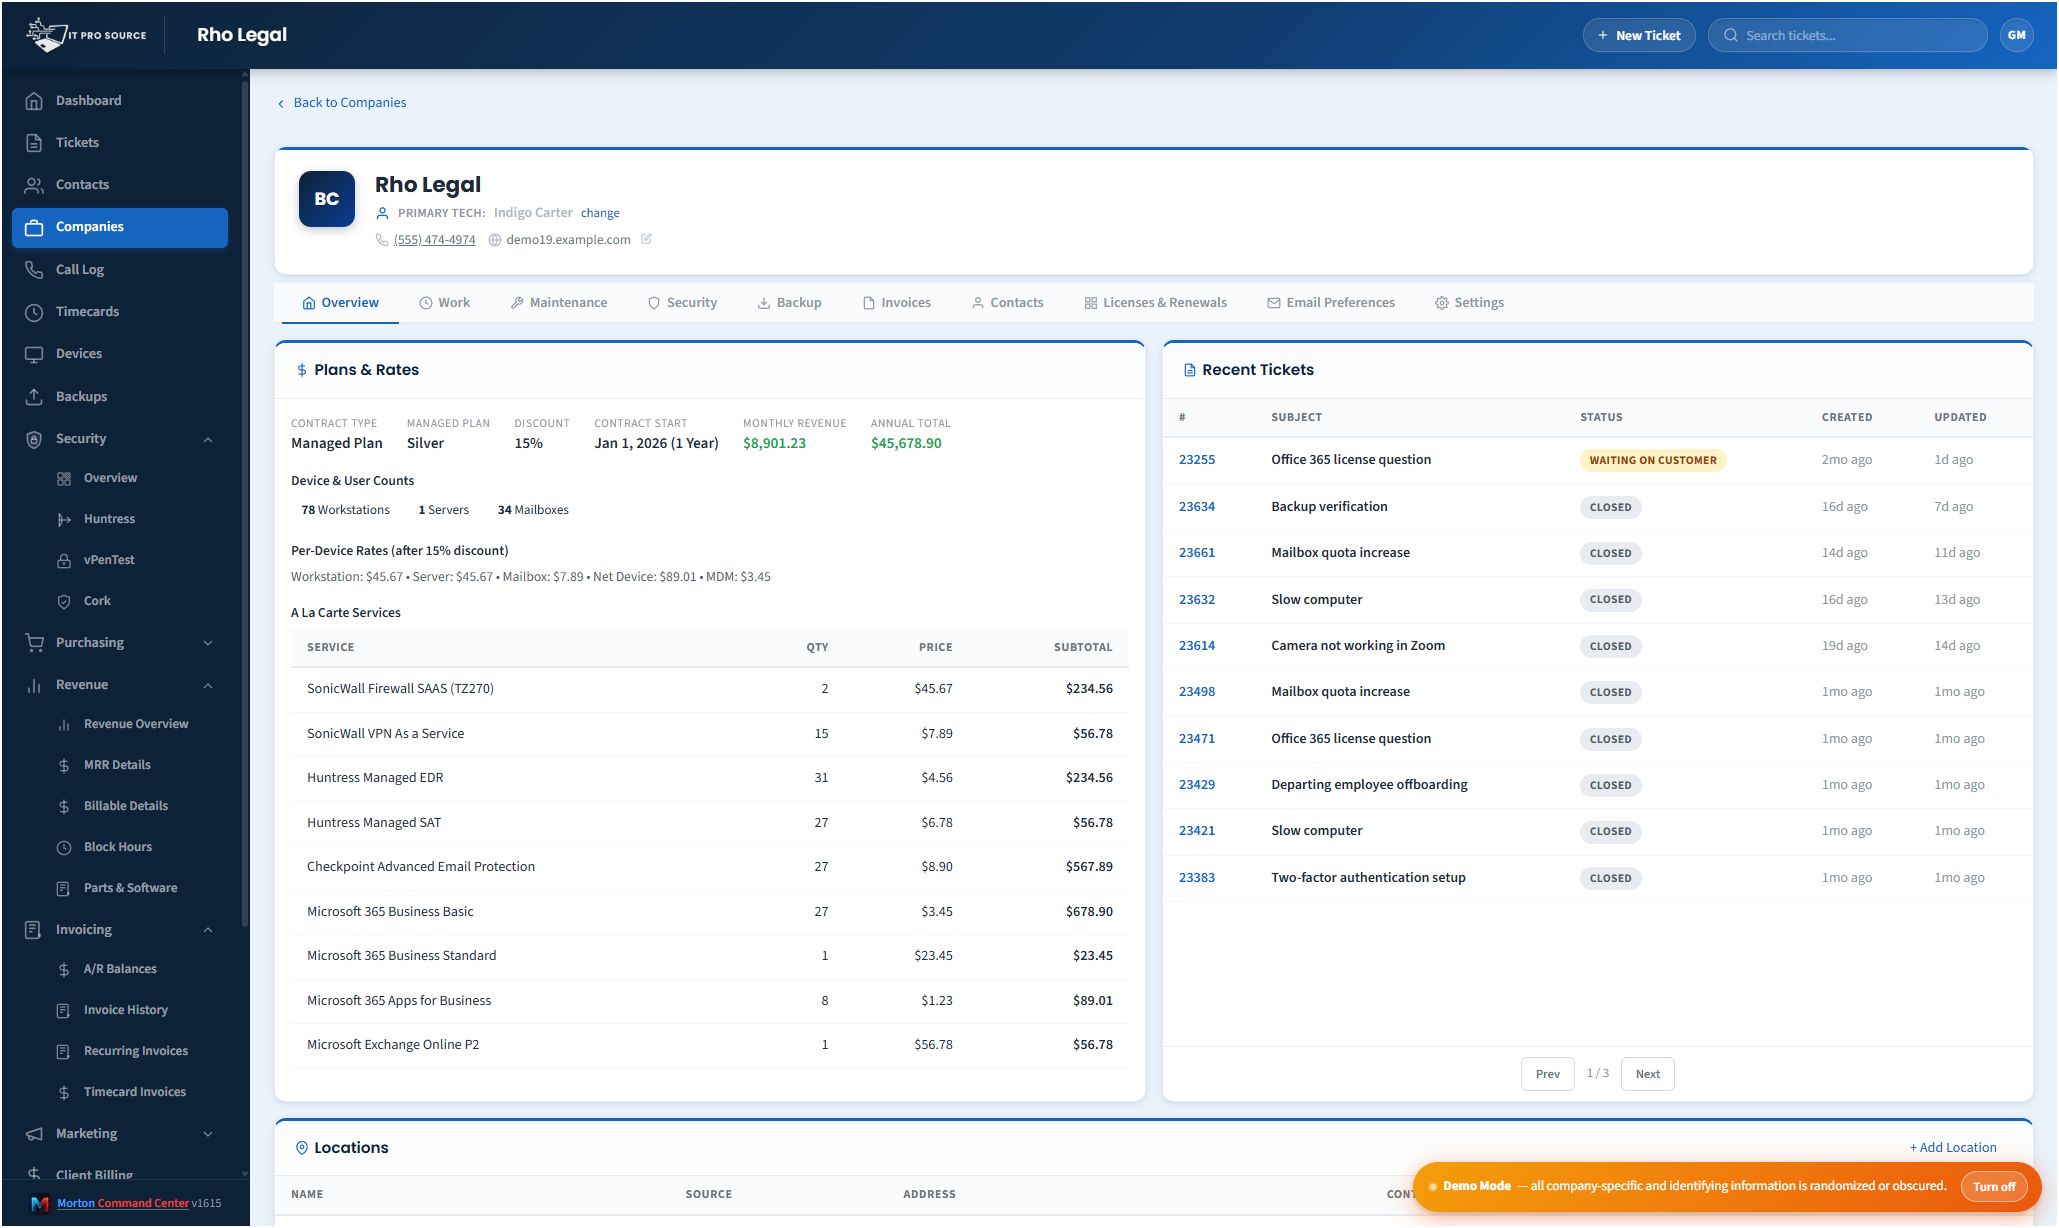Click the Timecards clock icon
The image size is (2059, 1228).
pos(34,312)
